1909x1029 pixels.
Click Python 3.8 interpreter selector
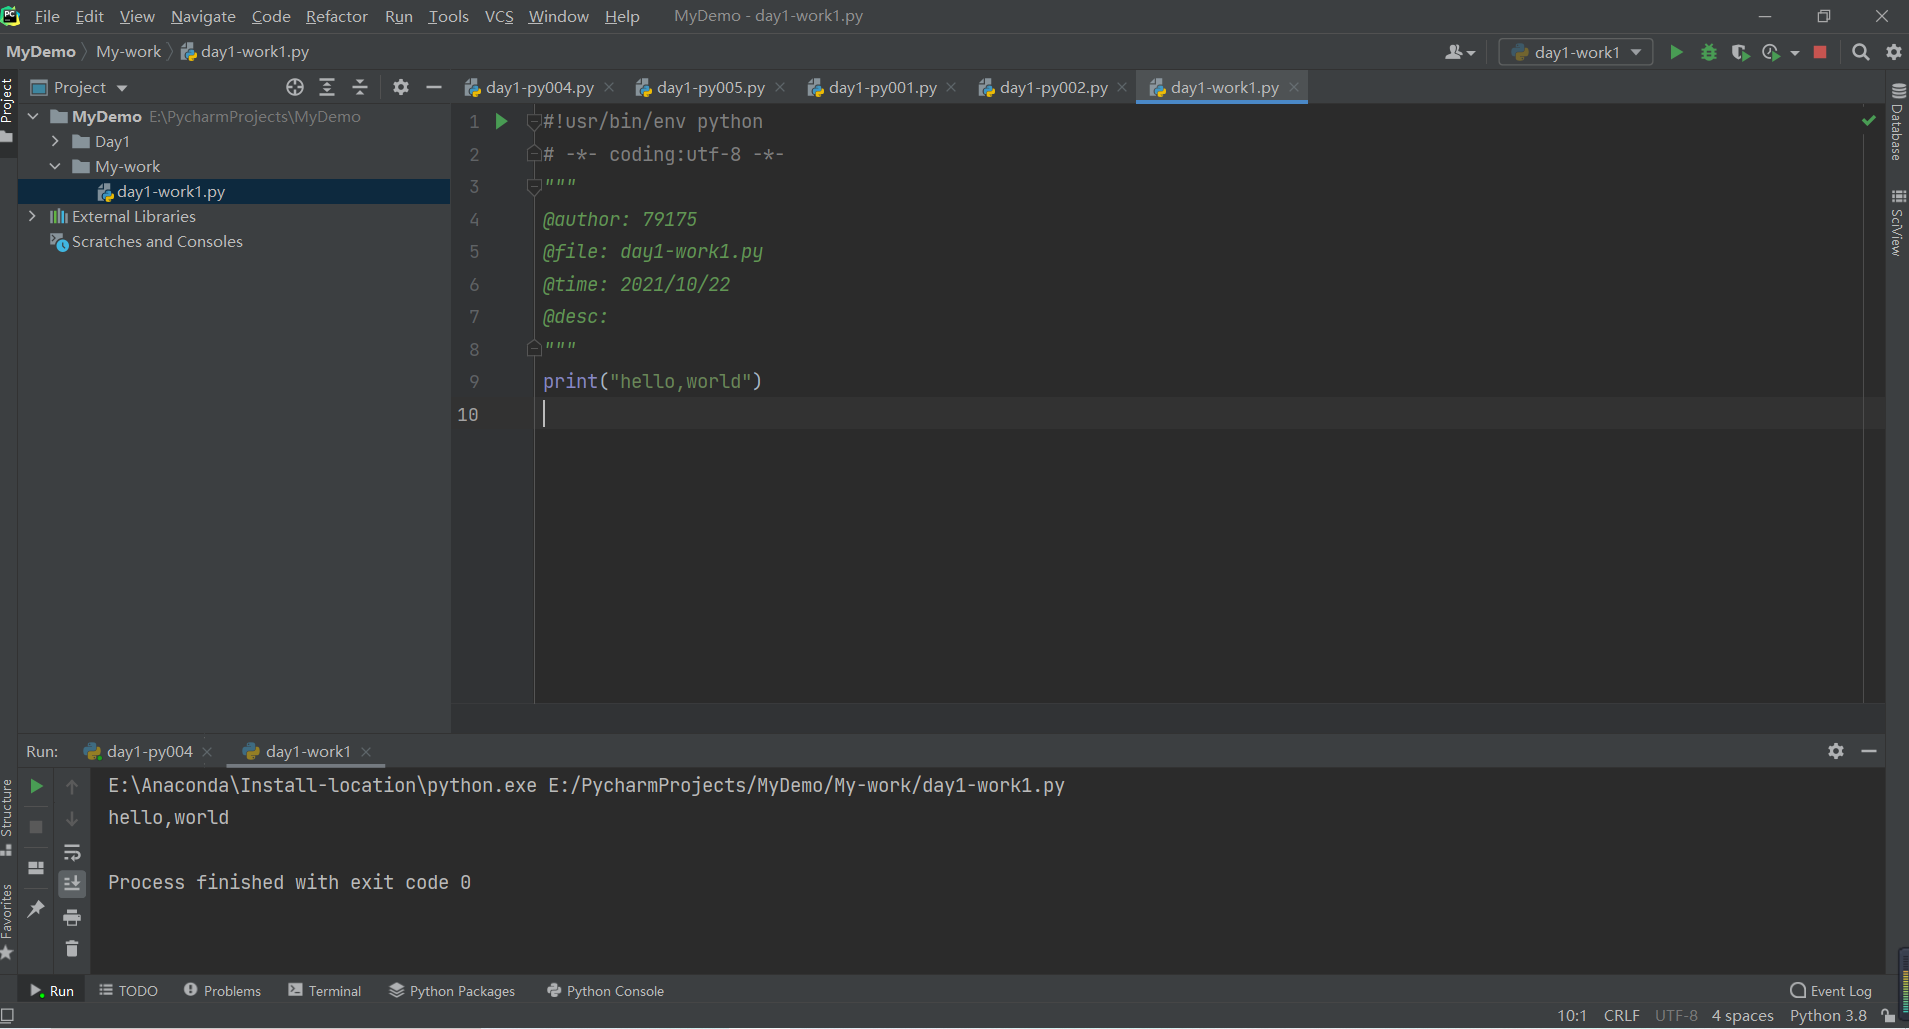click(x=1828, y=1015)
